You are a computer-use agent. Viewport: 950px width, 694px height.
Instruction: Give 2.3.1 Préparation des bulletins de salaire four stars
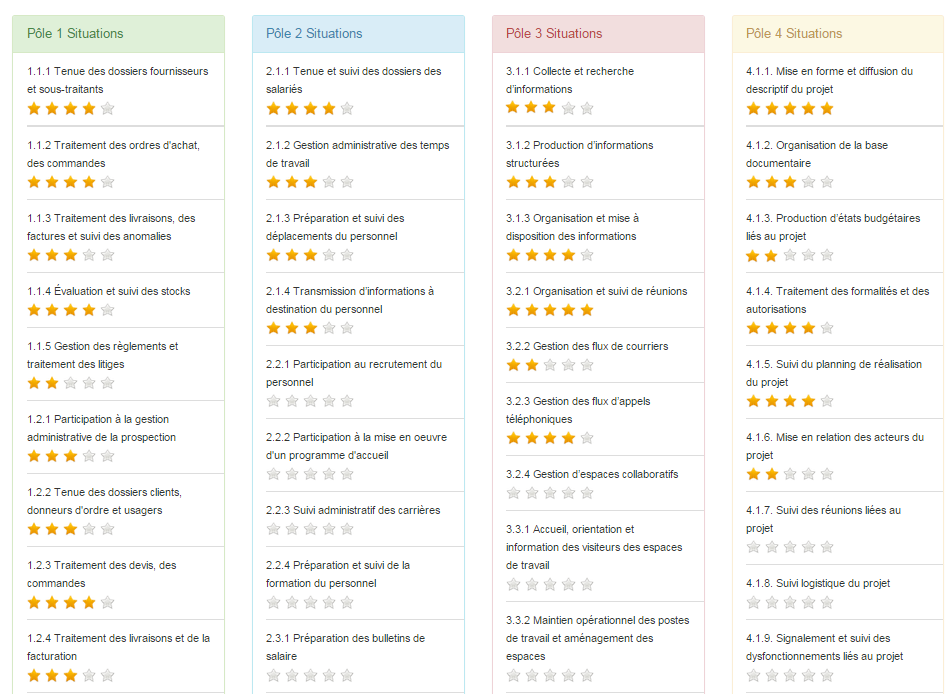pyautogui.click(x=329, y=675)
